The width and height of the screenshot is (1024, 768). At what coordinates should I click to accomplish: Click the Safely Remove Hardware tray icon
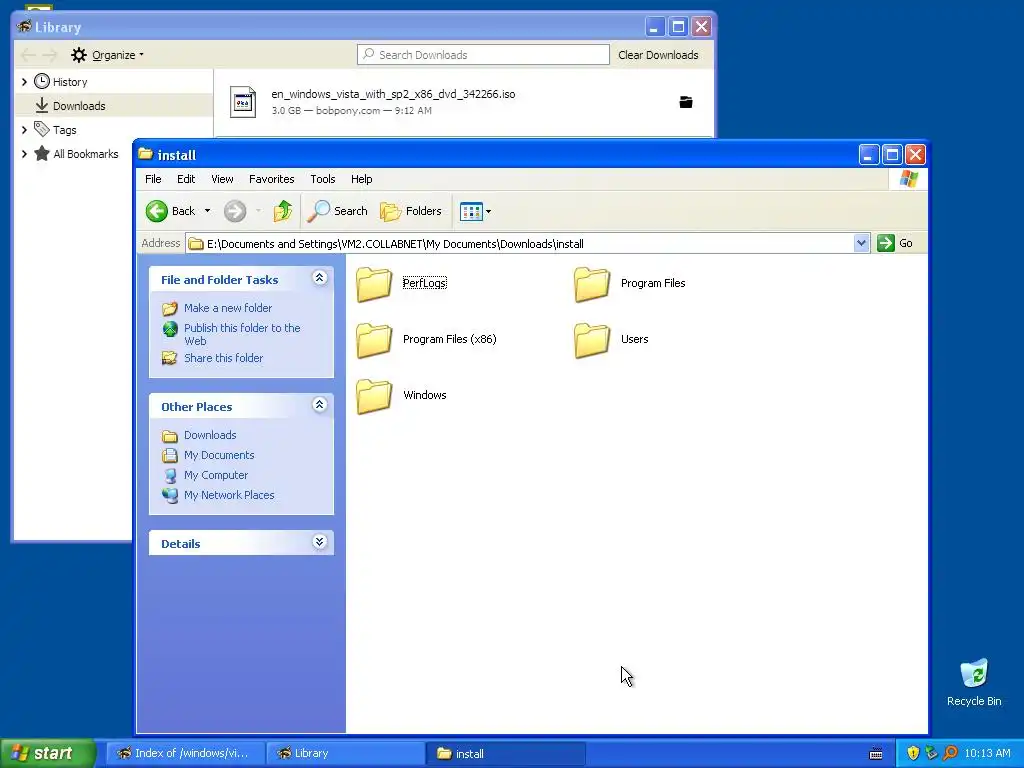click(931, 753)
